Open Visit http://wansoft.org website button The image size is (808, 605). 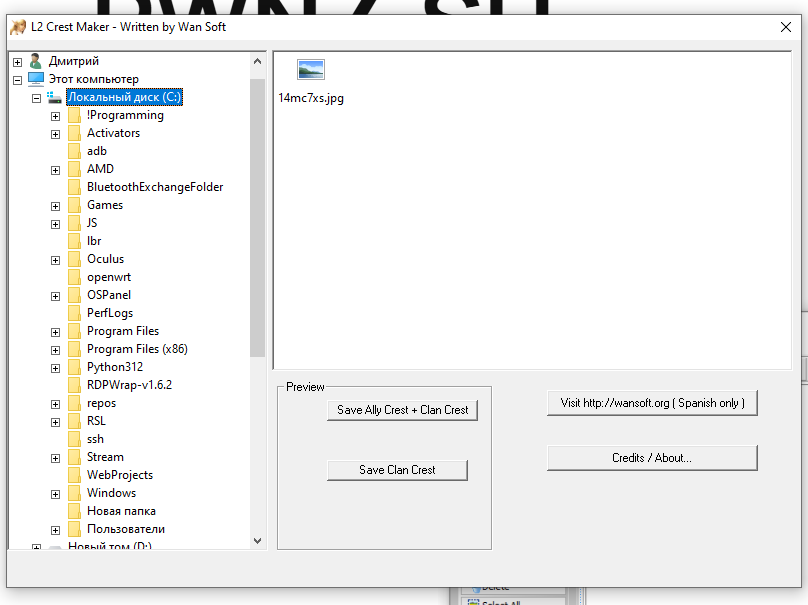652,403
